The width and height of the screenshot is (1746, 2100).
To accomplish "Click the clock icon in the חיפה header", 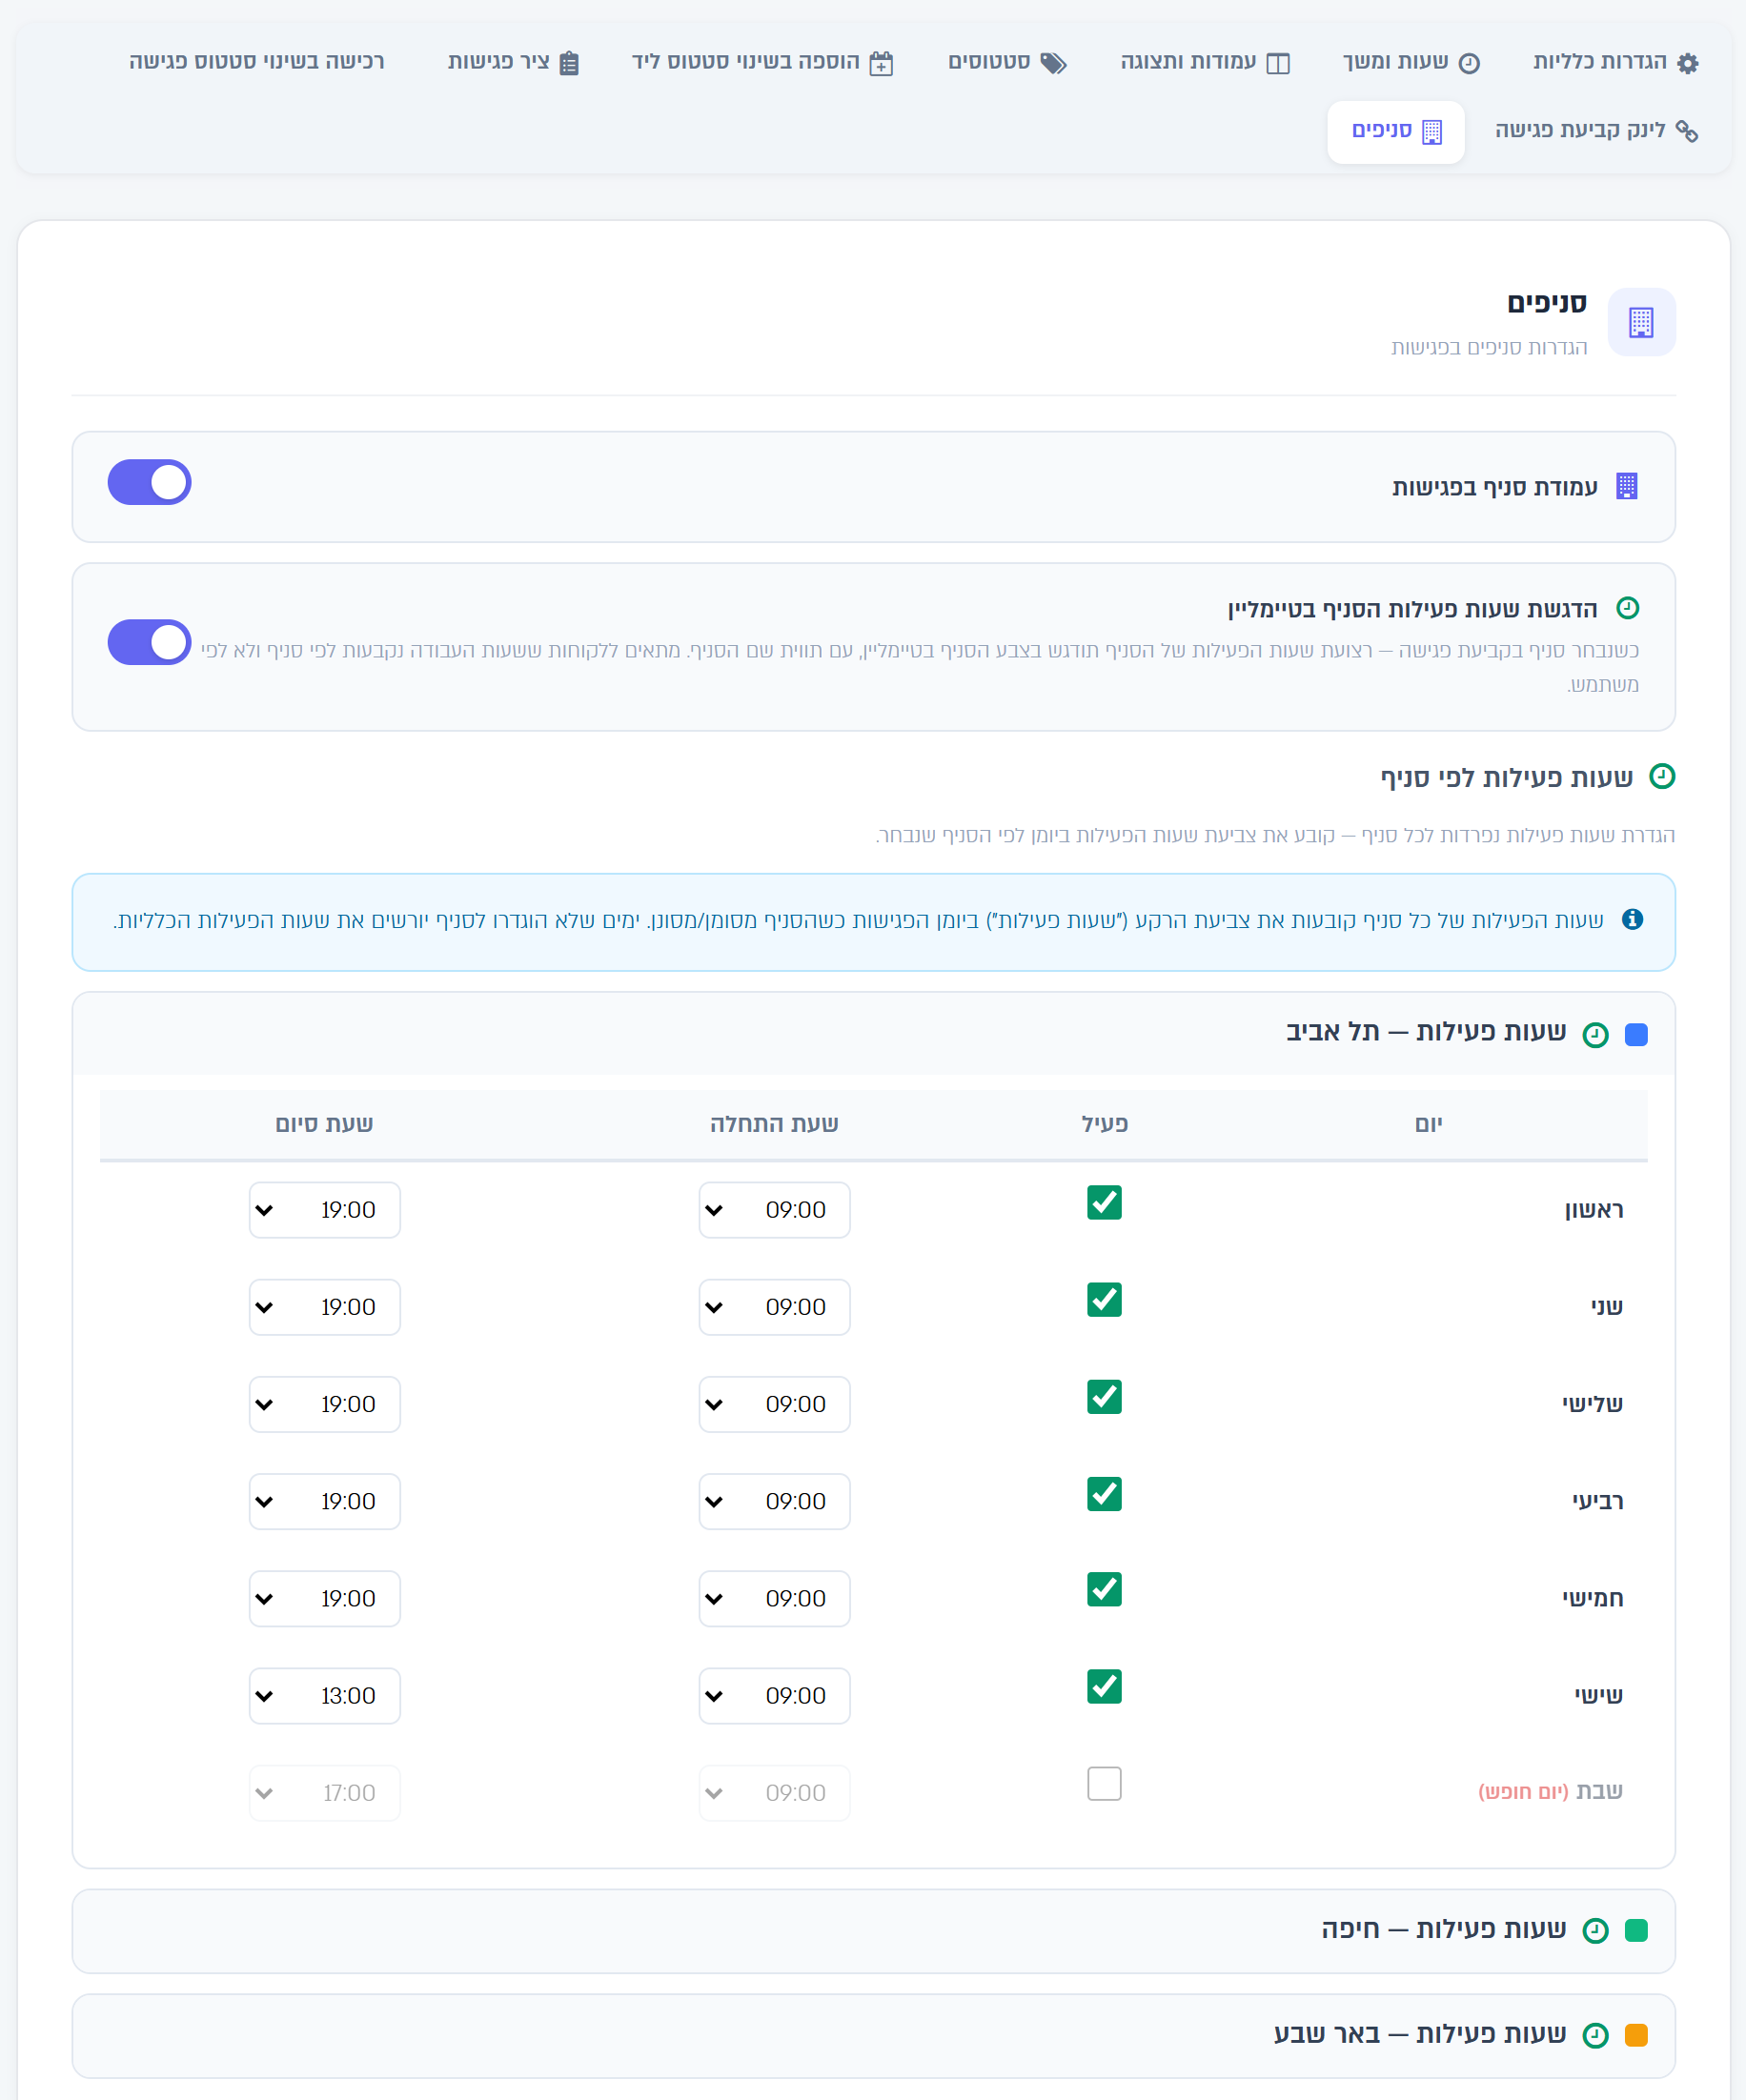I will [x=1595, y=1930].
